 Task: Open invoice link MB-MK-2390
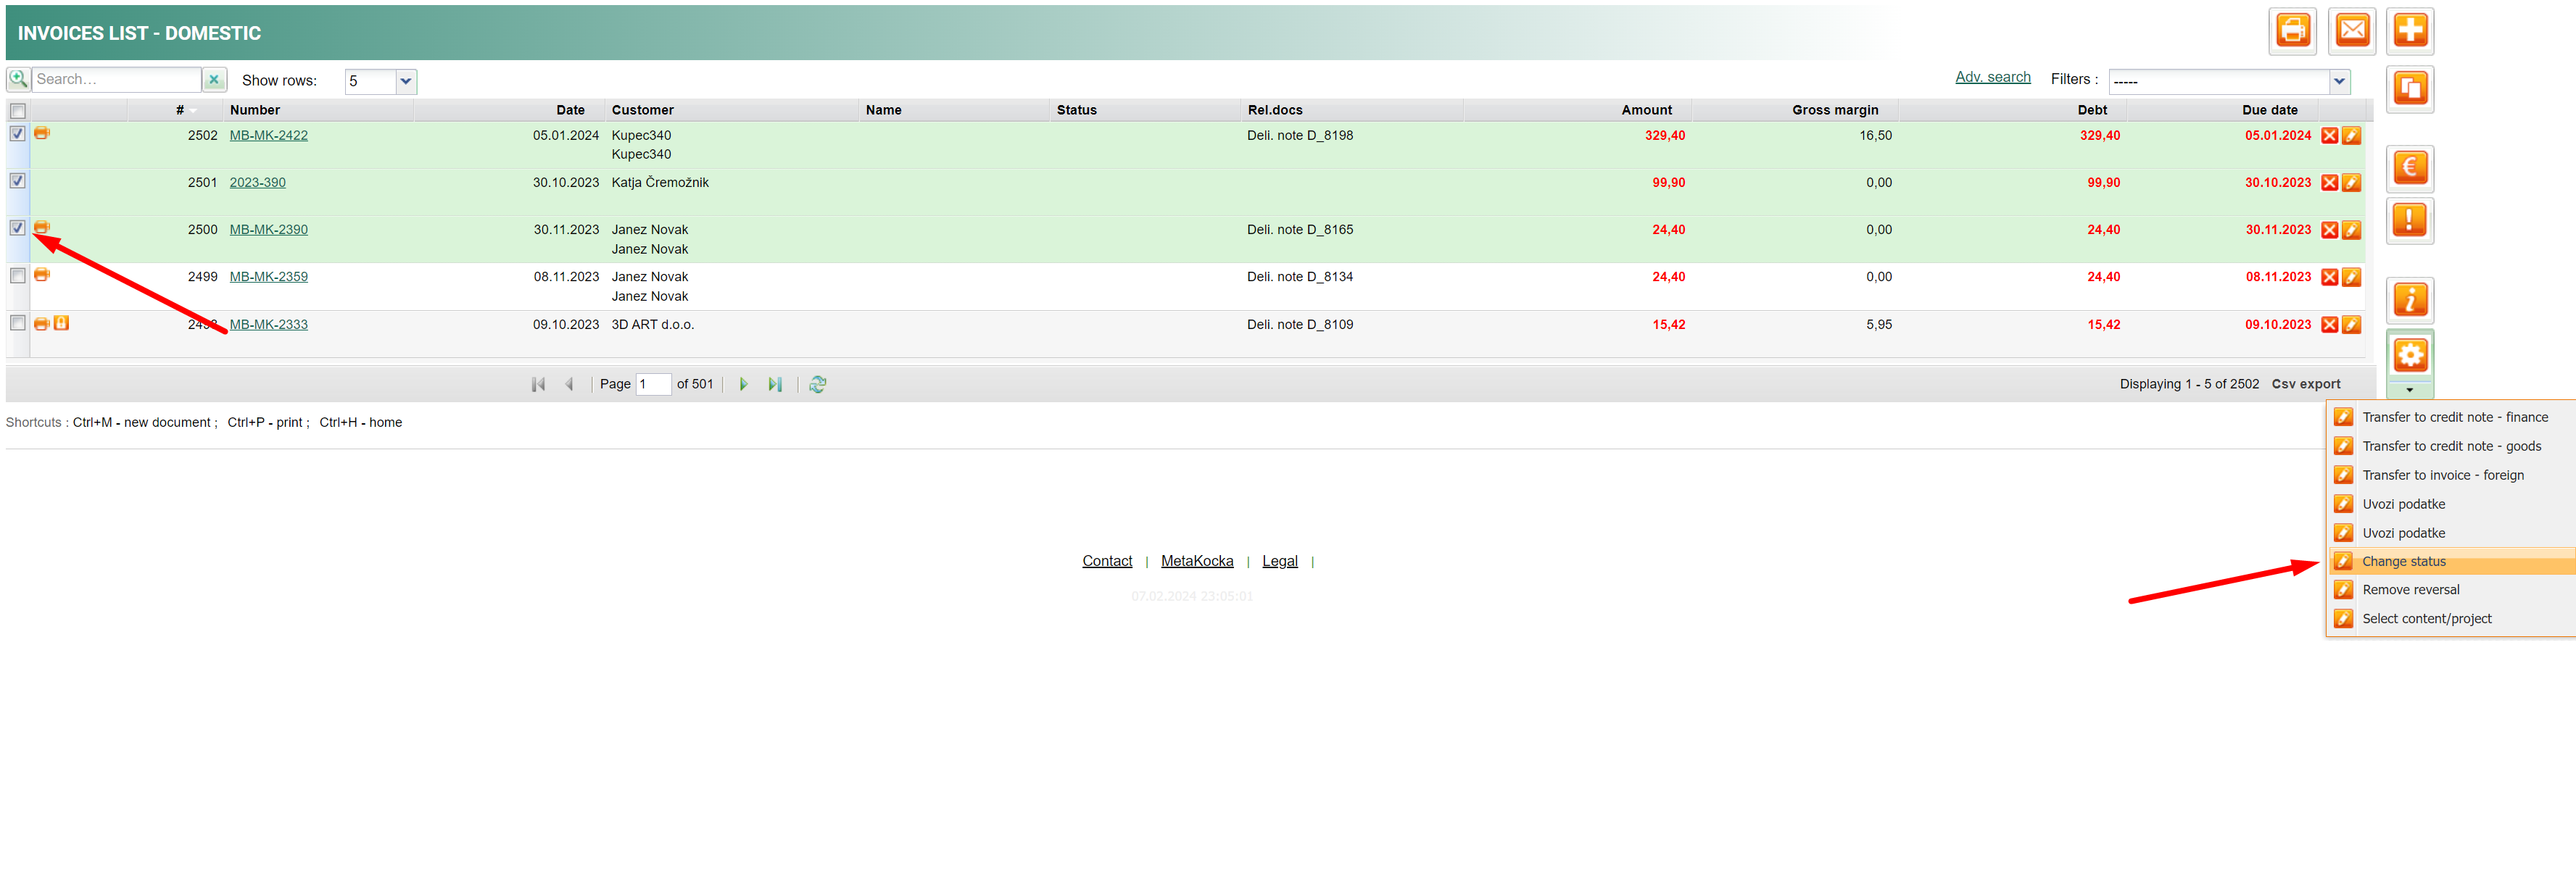(x=268, y=230)
